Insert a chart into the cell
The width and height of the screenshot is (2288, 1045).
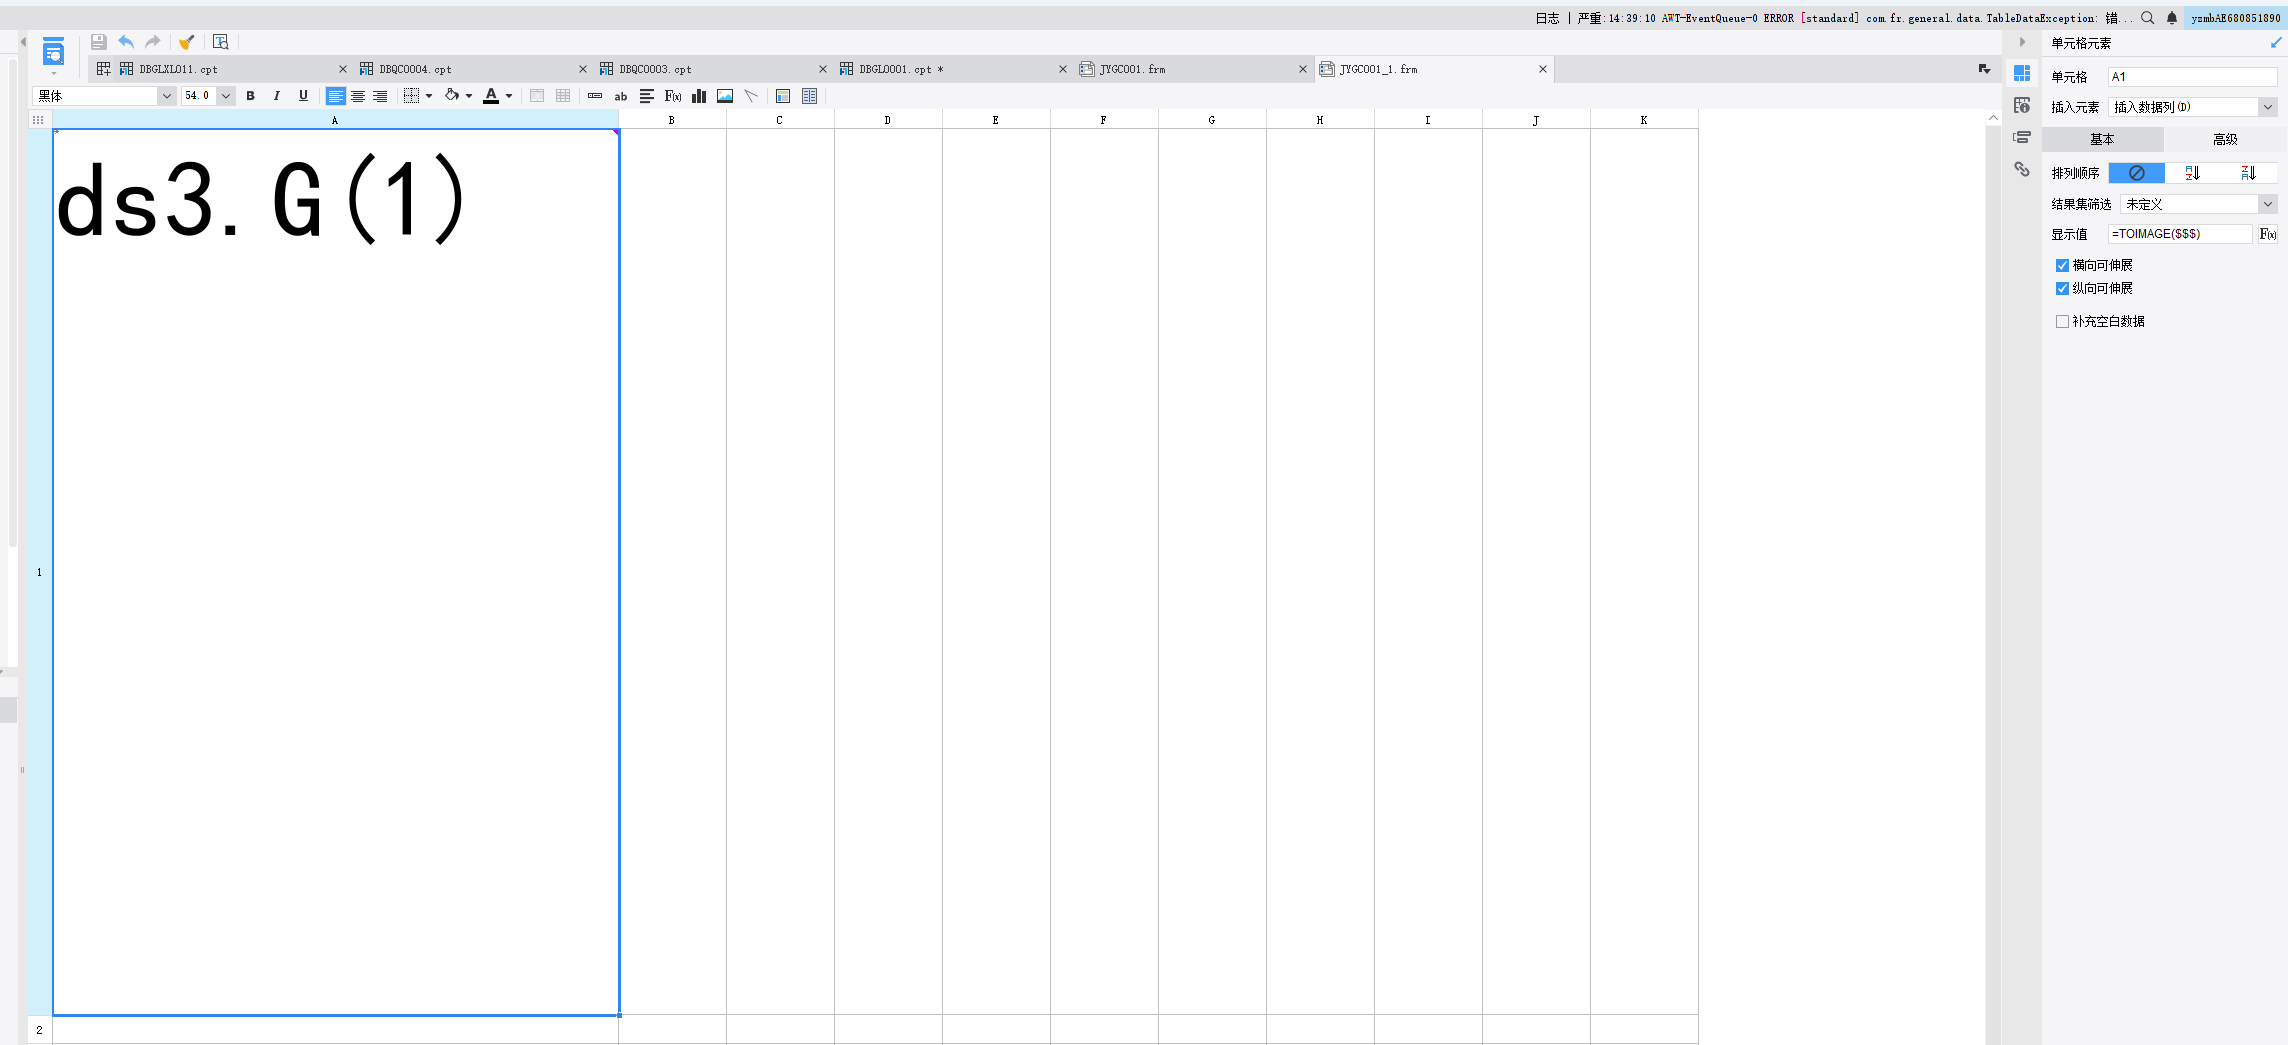tap(699, 96)
